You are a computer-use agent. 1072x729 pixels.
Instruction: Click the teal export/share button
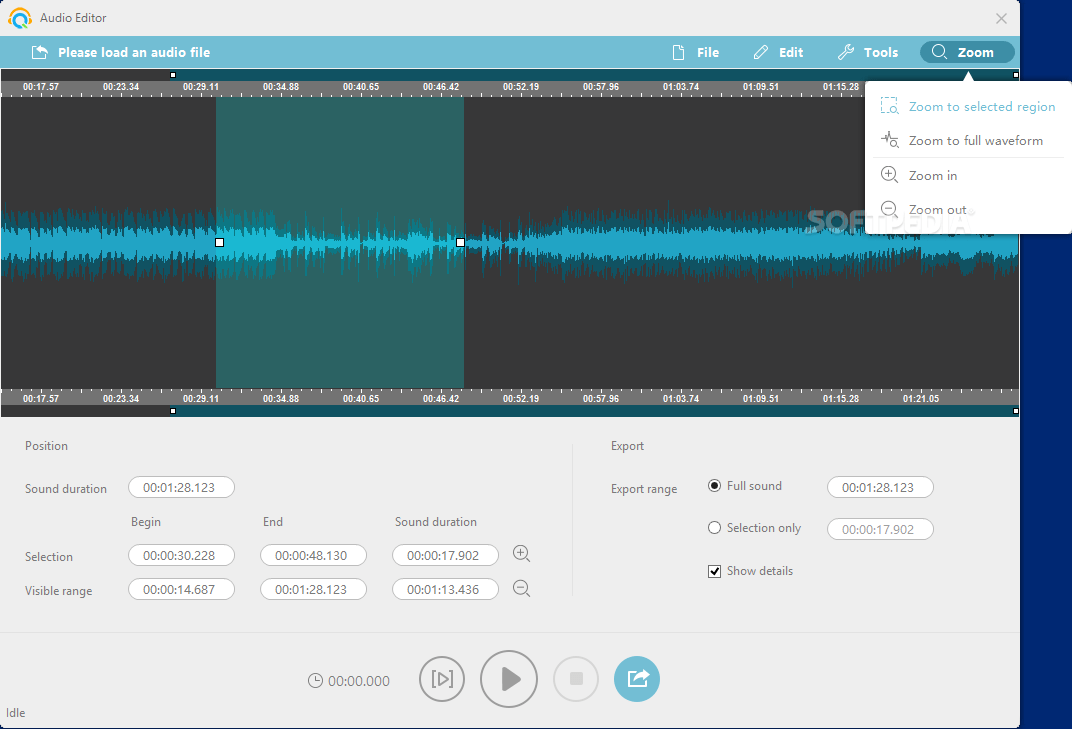[x=637, y=679]
